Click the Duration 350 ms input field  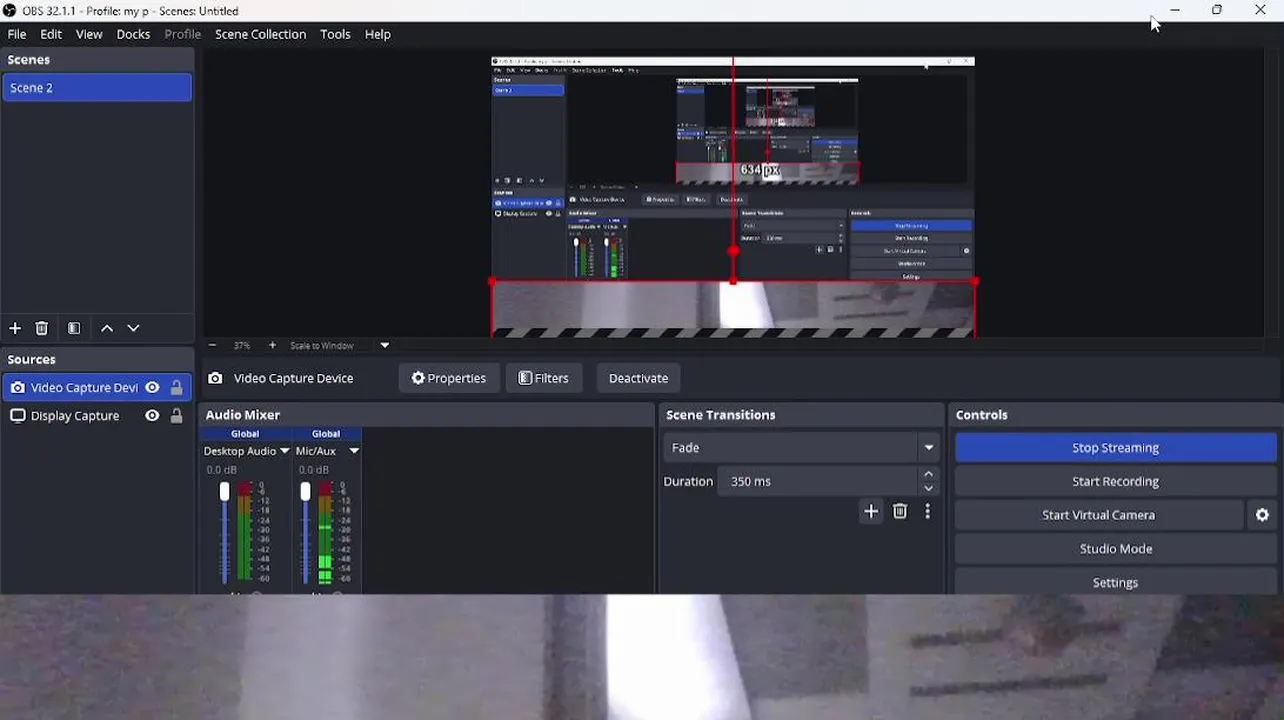point(818,481)
